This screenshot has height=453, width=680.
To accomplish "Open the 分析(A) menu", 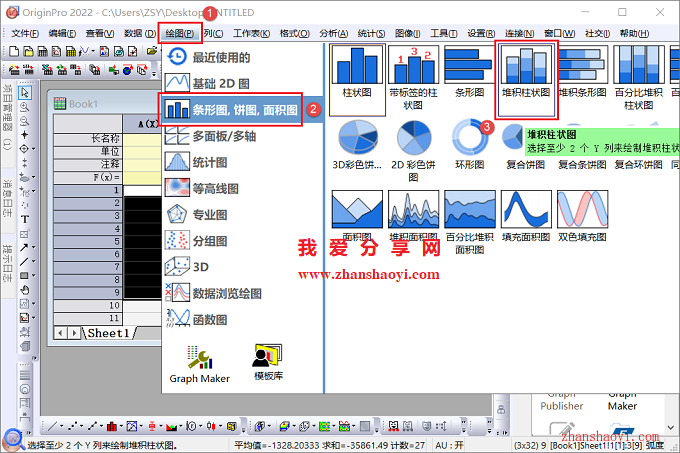I will (333, 33).
